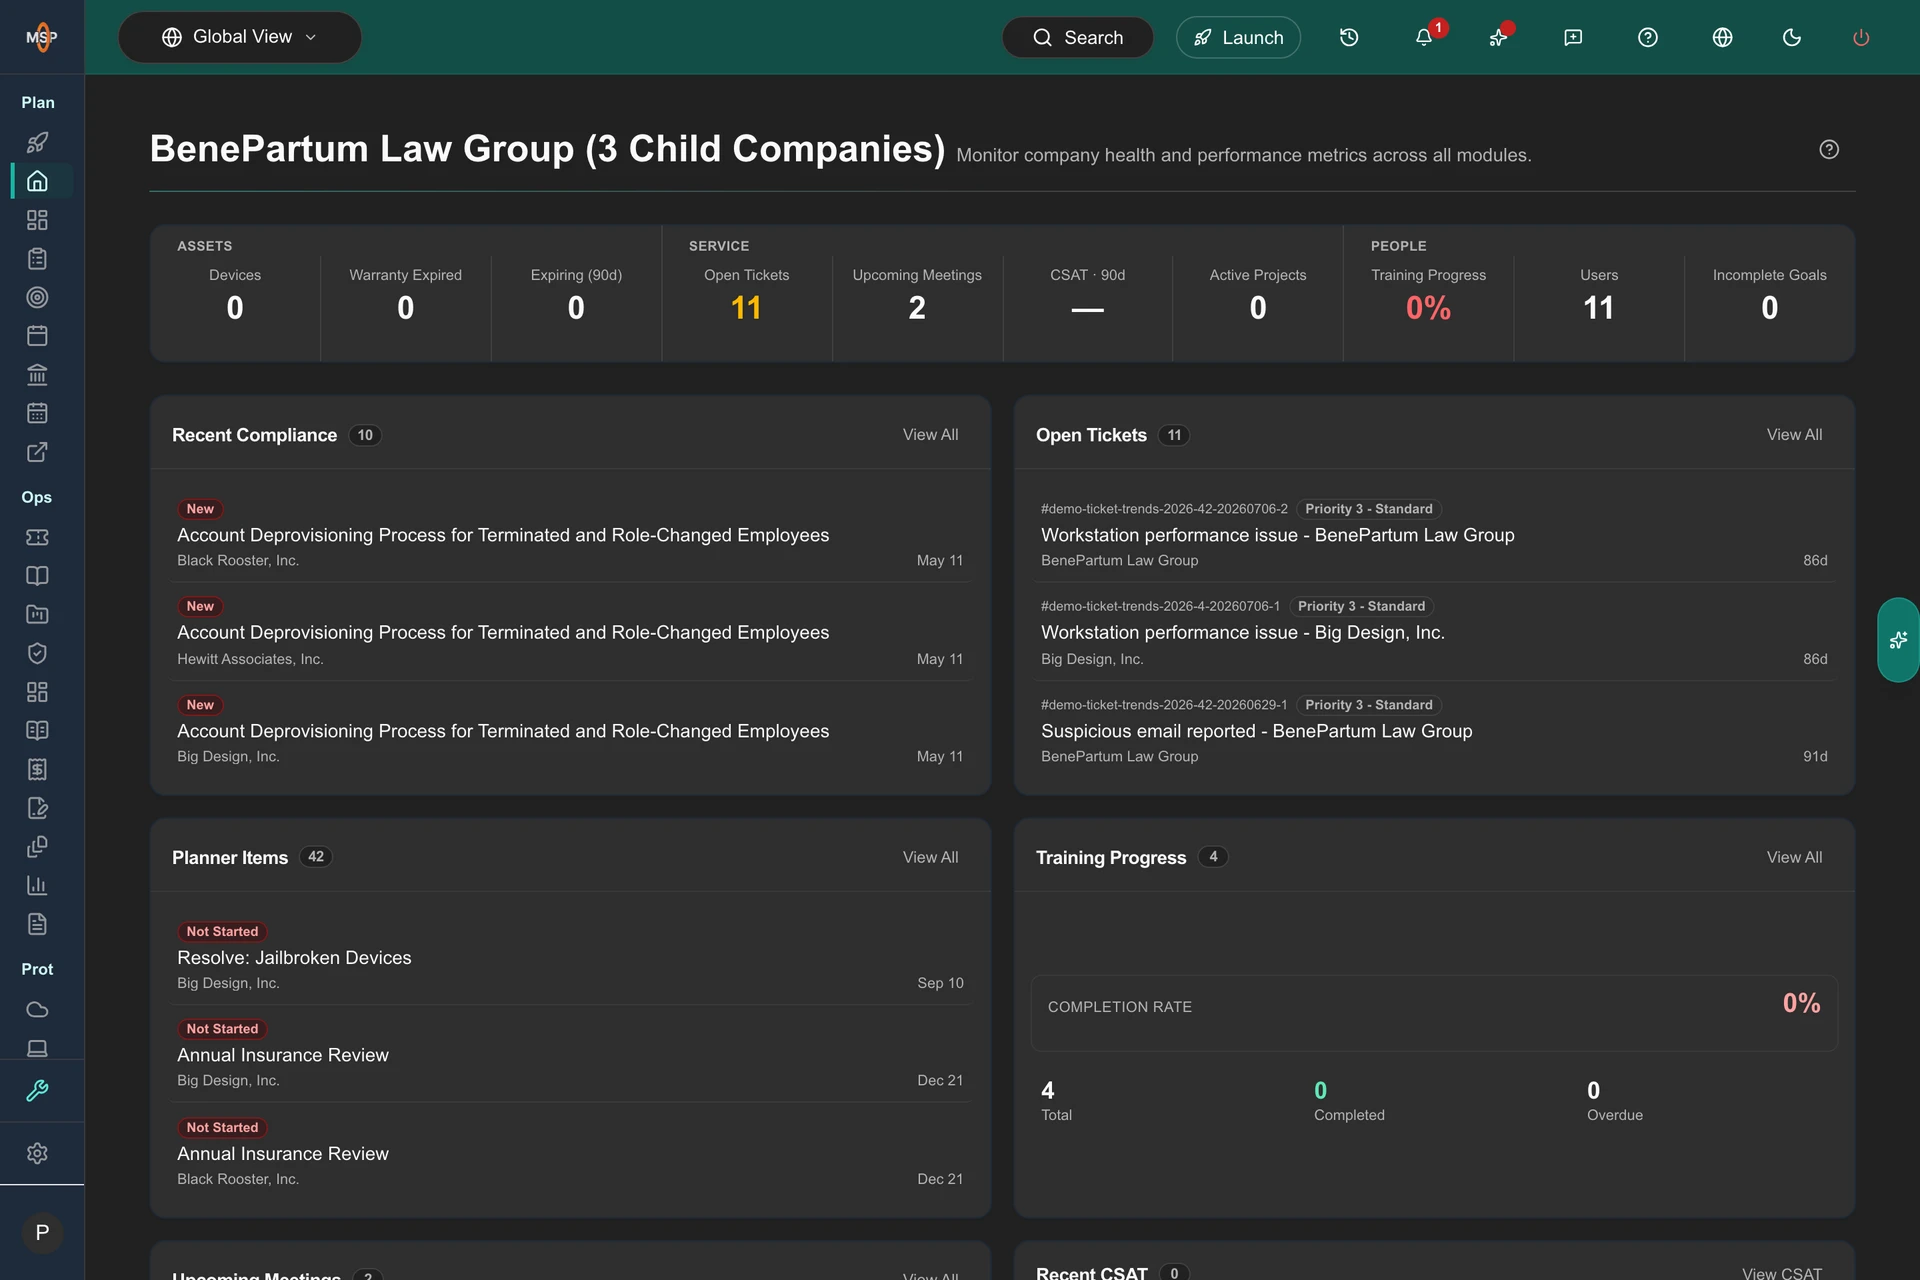This screenshot has height=1280, width=1920.
Task: Expand the Global View dropdown
Action: click(x=240, y=37)
